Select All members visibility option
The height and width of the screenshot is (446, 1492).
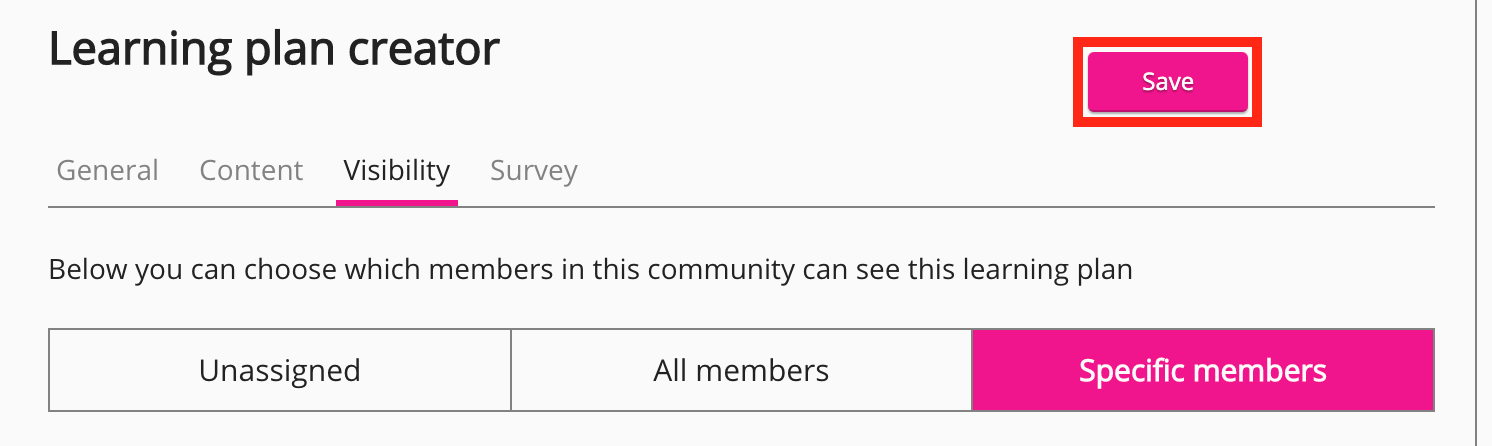pyautogui.click(x=741, y=370)
